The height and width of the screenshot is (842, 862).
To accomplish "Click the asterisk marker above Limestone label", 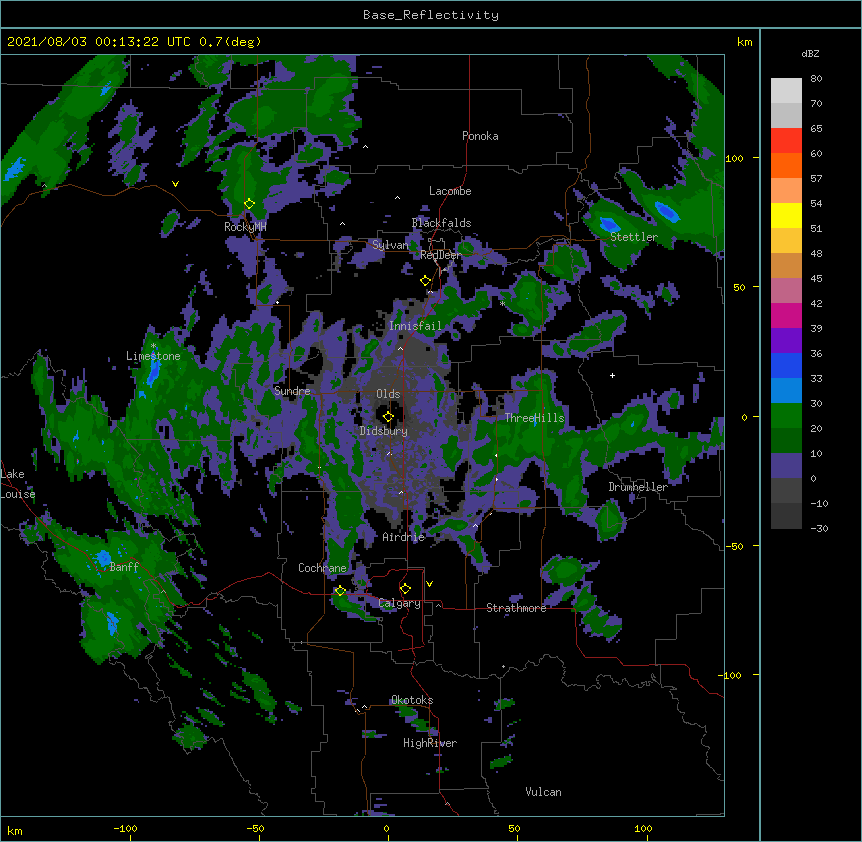I will point(153,346).
